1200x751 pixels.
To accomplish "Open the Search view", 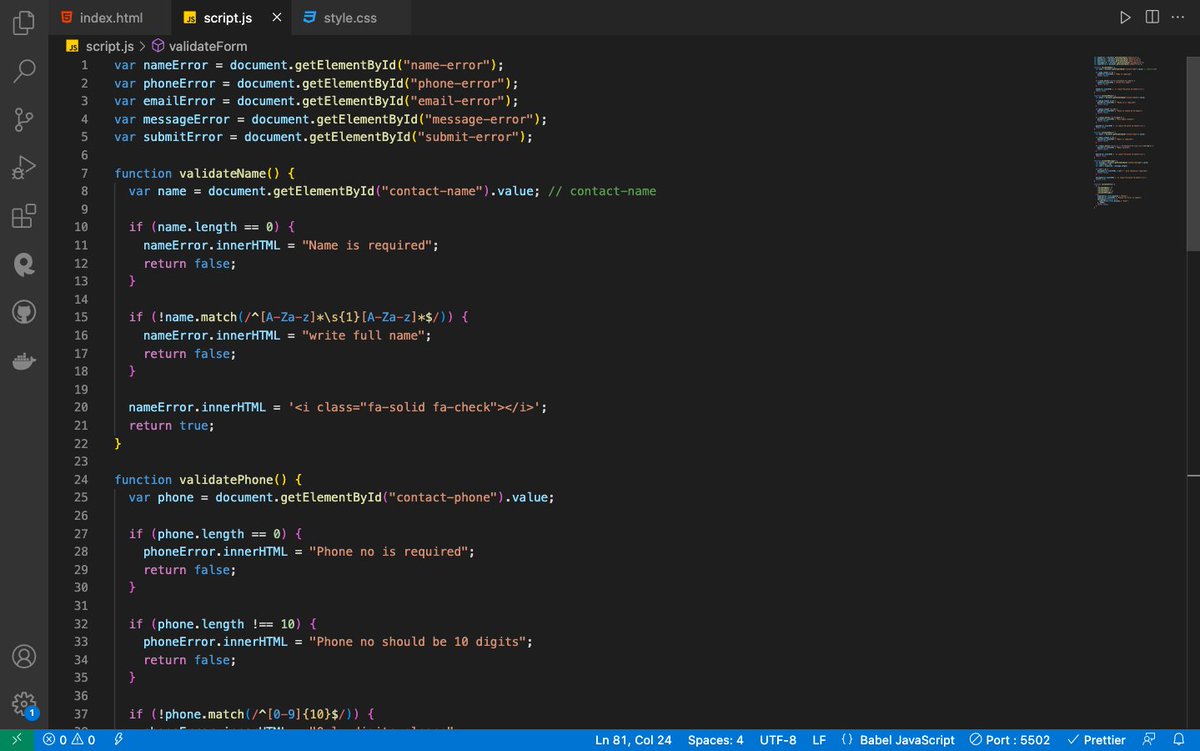I will tap(24, 72).
